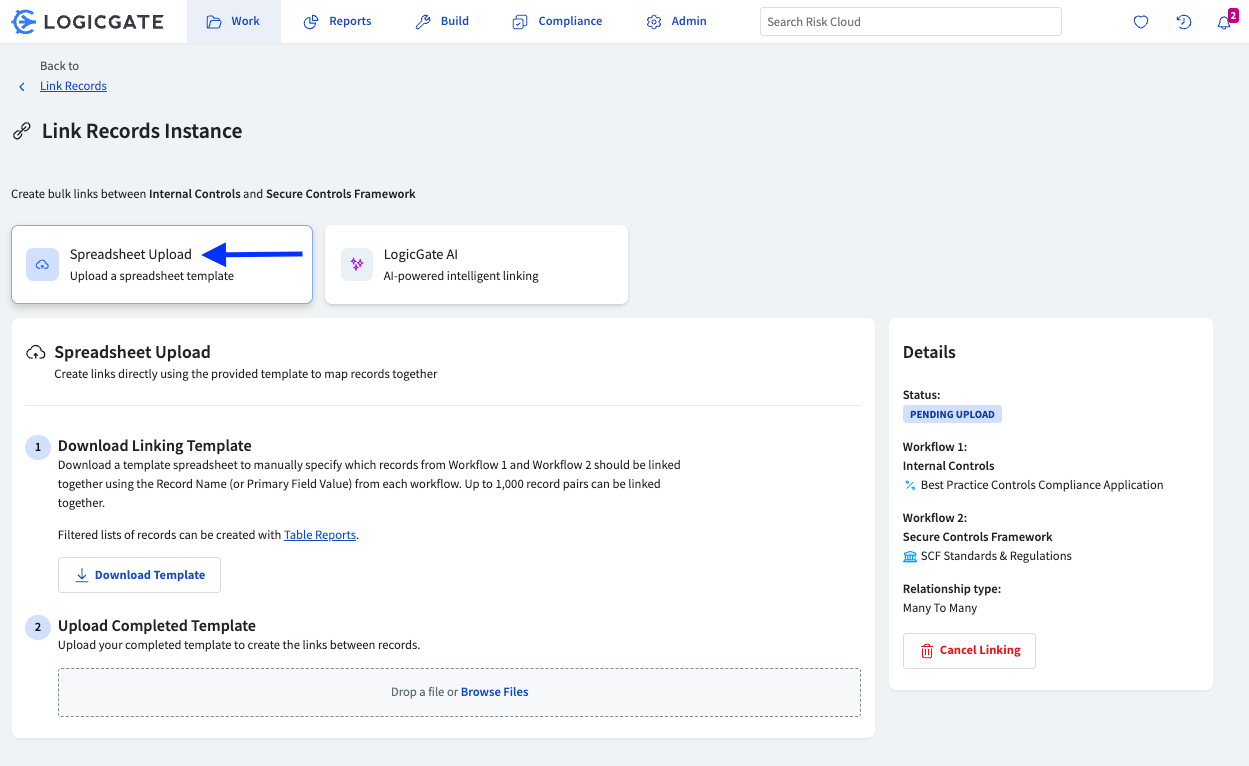Click the Best Practice Controls Compliance Application text
Viewport: 1249px width, 766px height.
pyautogui.click(x=1042, y=485)
